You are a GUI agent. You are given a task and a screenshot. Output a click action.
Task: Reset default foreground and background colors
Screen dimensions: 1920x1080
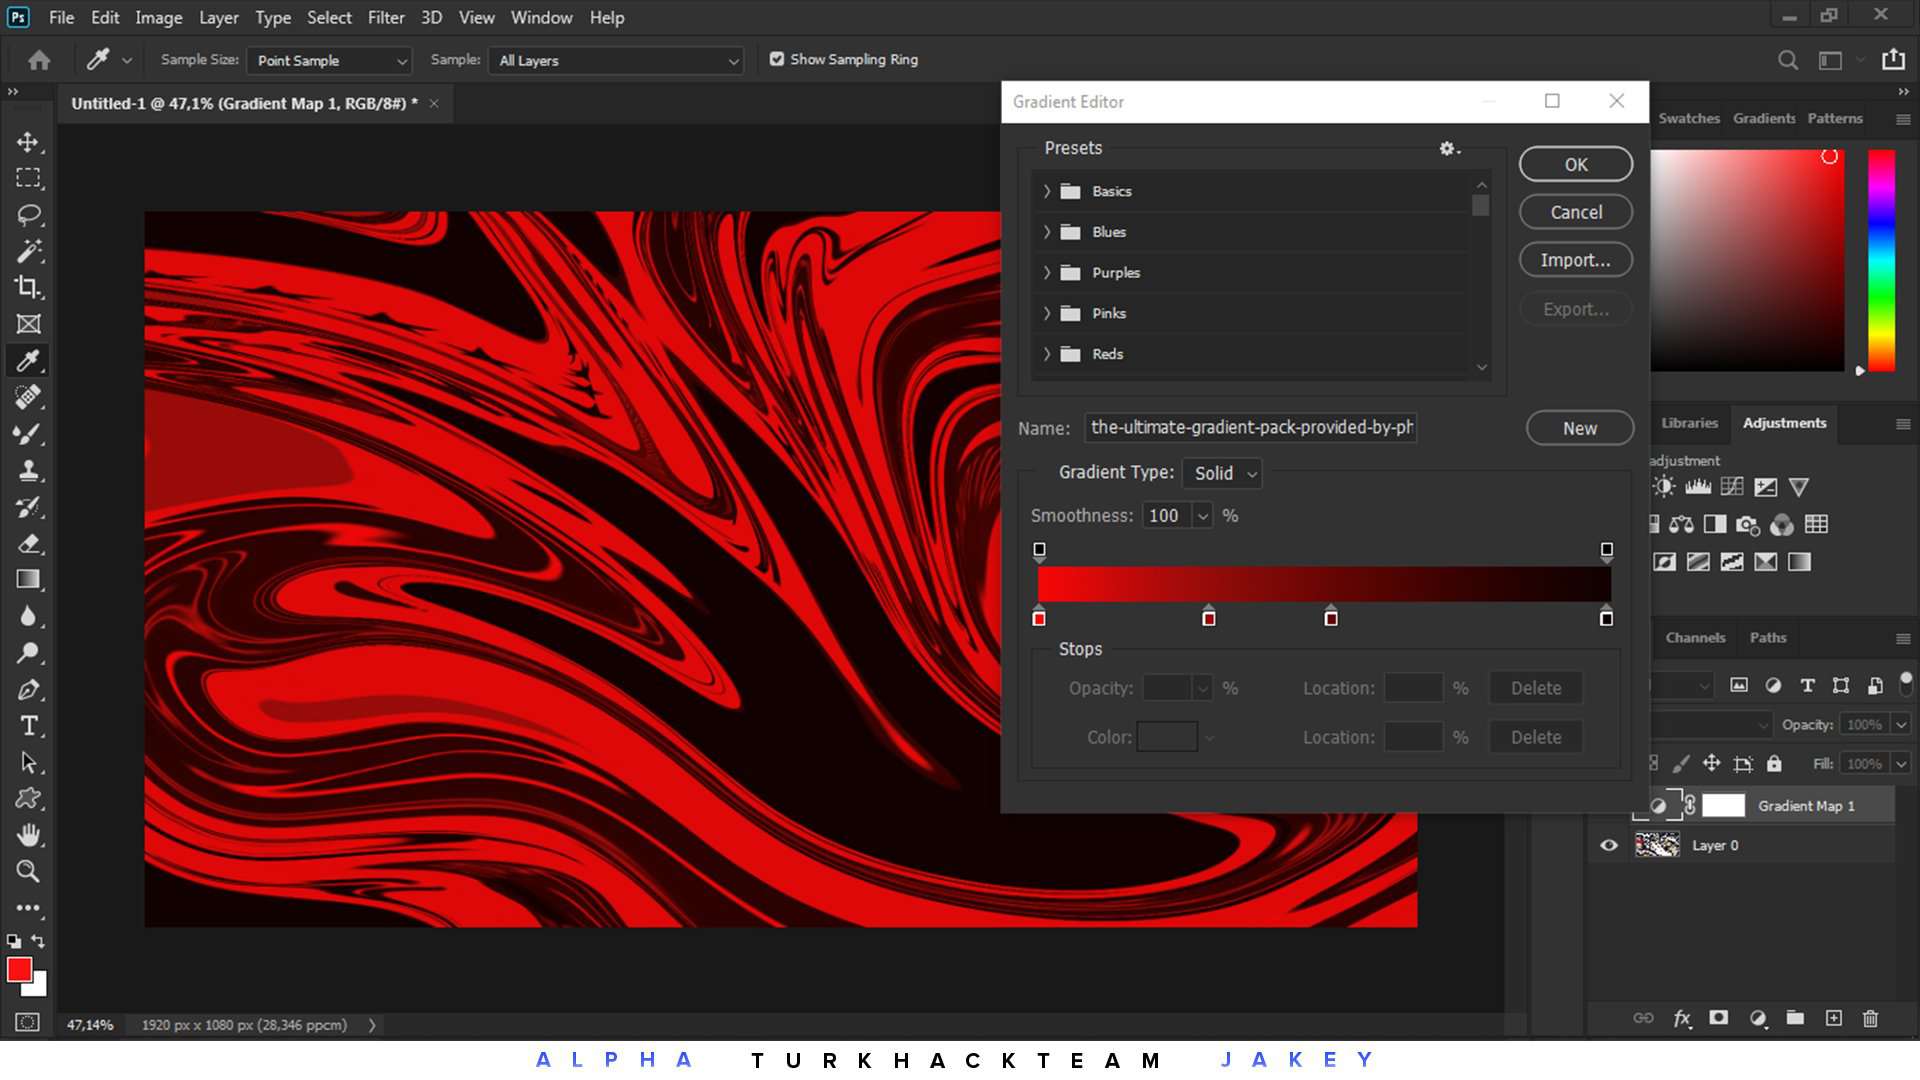point(14,941)
